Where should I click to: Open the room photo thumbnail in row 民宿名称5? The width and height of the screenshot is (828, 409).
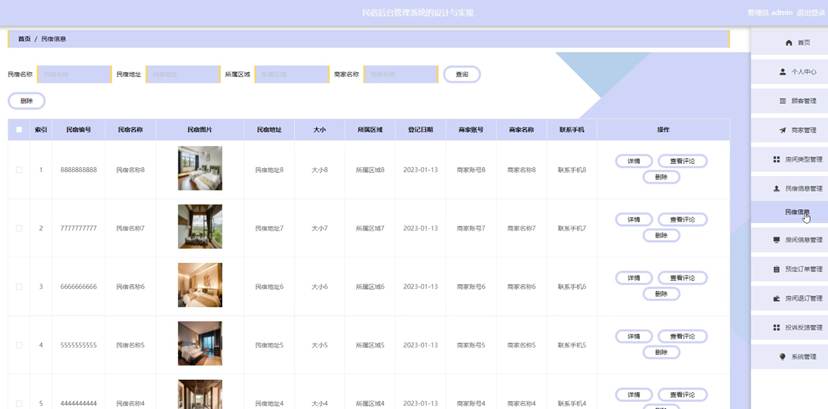[200, 344]
